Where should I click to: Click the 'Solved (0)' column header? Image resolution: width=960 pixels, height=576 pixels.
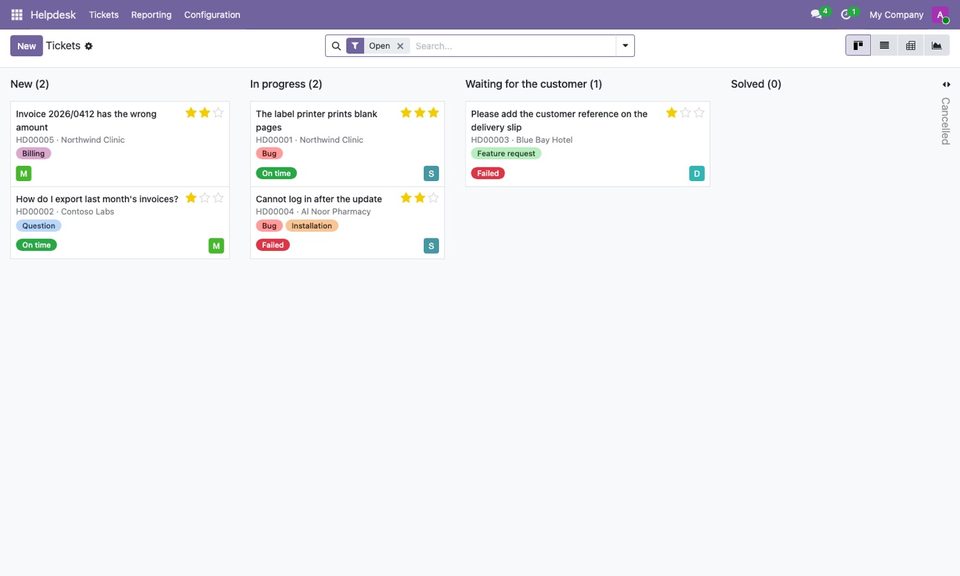[x=756, y=84]
